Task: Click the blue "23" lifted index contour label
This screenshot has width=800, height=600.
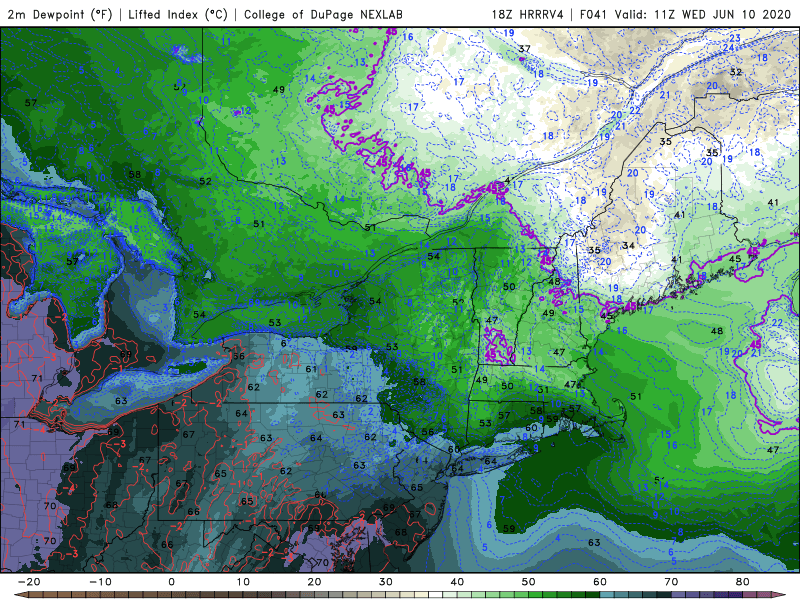Action: point(735,38)
